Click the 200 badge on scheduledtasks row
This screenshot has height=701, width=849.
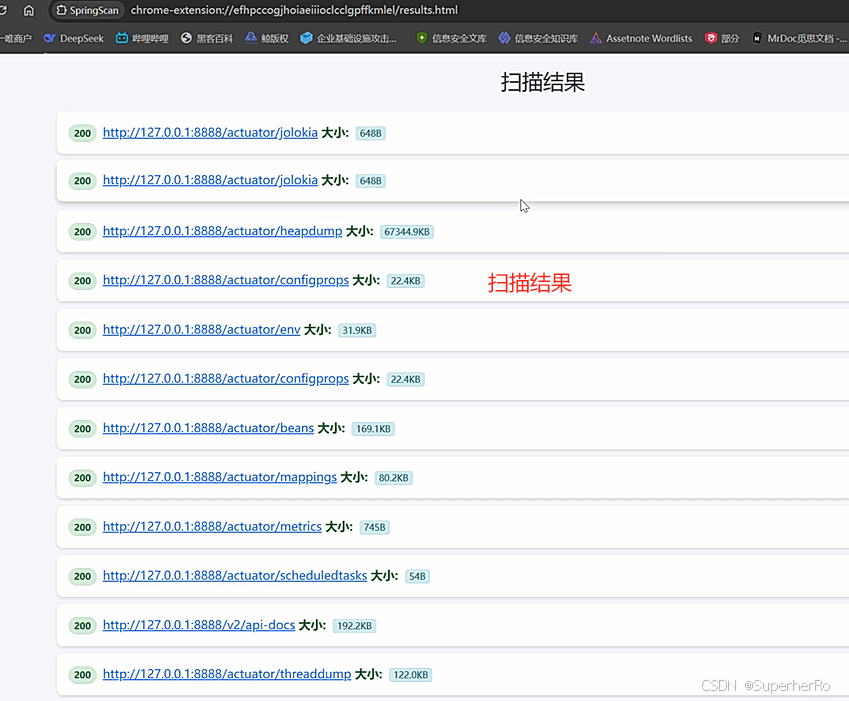[x=82, y=576]
